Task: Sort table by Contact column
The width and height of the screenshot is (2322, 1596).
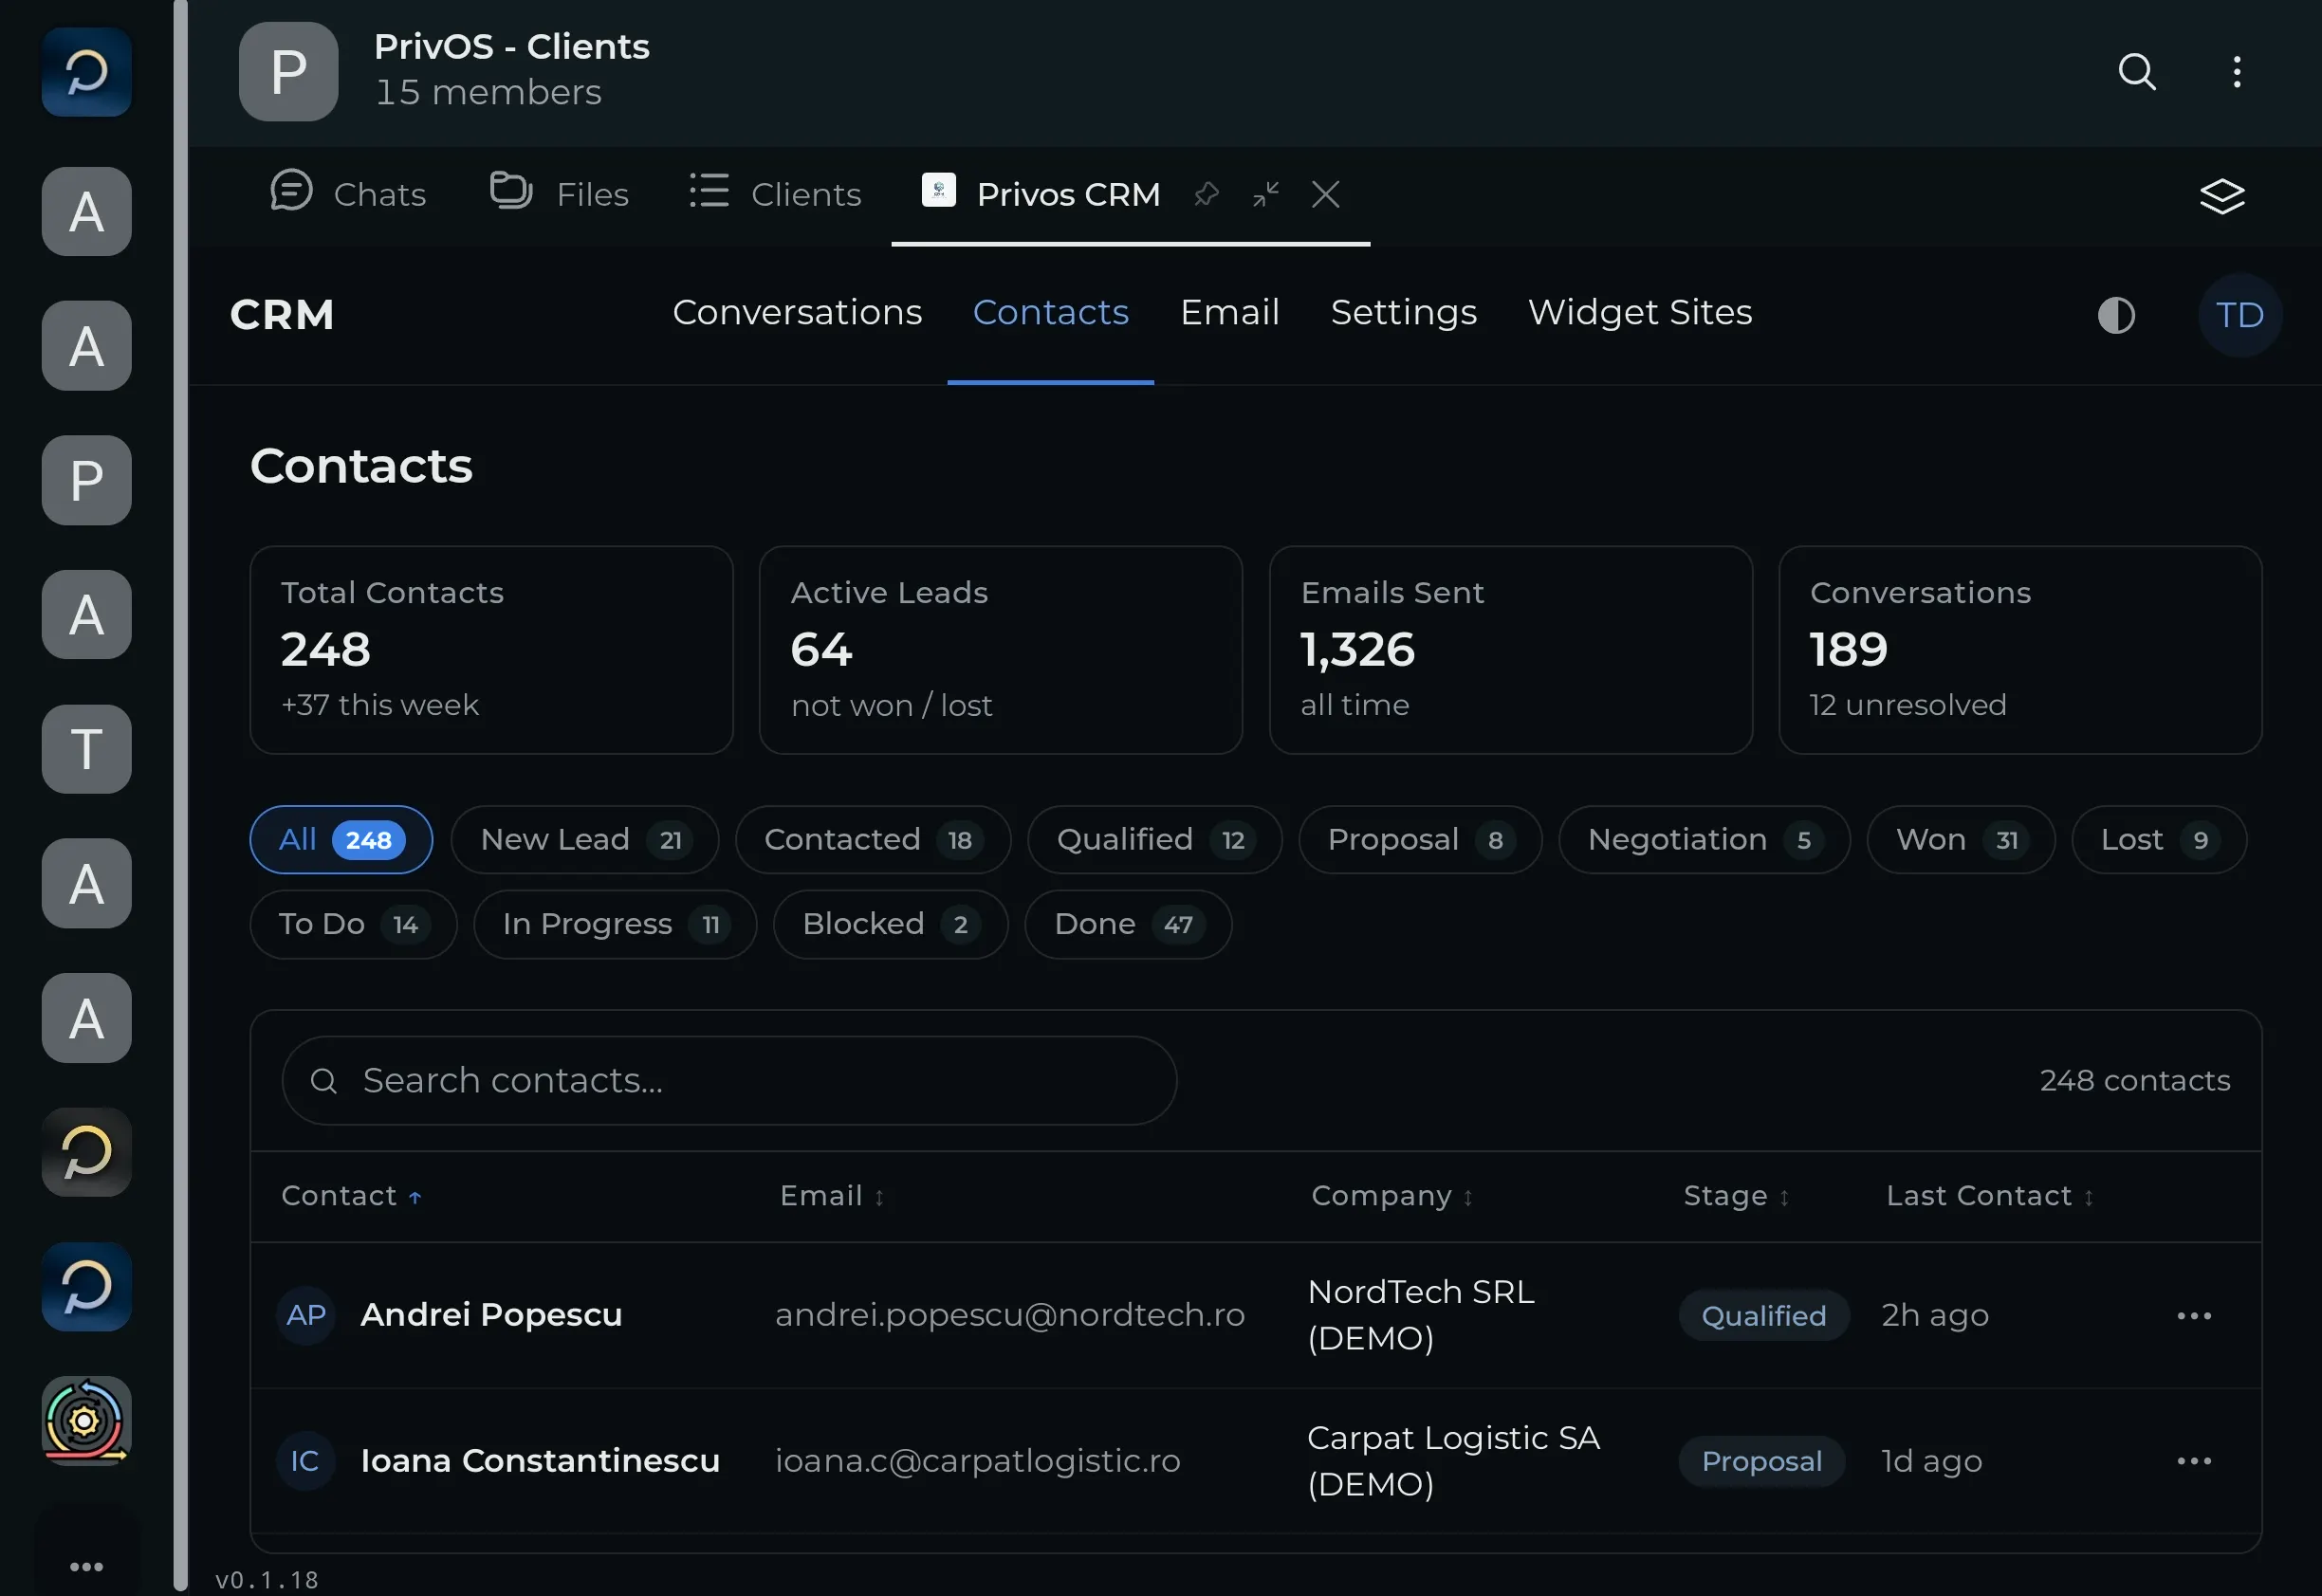Action: tap(351, 1196)
